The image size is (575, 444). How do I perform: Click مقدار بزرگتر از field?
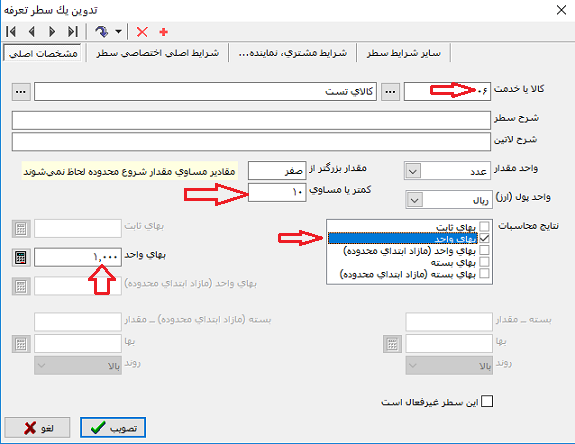pyautogui.click(x=277, y=171)
